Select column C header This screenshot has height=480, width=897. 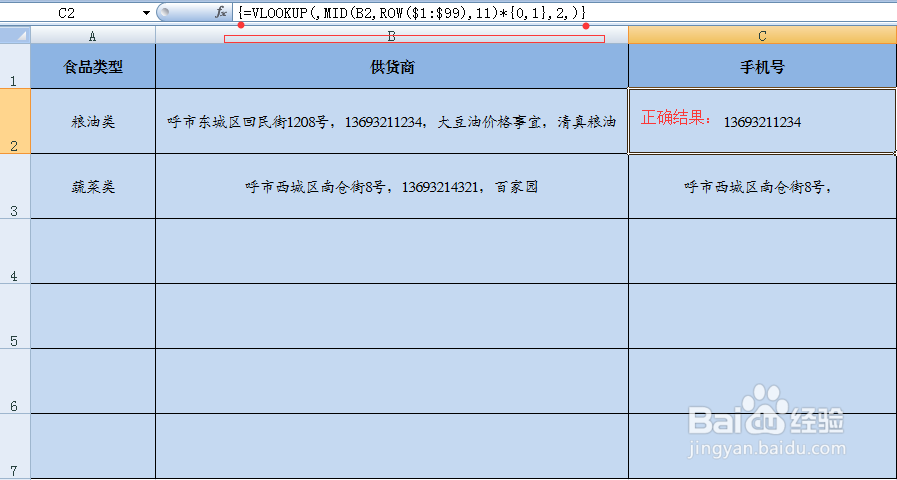click(x=763, y=35)
